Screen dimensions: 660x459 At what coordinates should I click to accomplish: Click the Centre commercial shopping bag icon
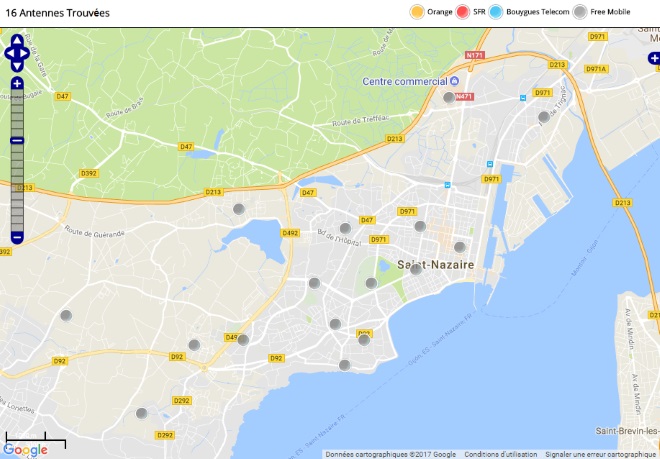click(454, 81)
